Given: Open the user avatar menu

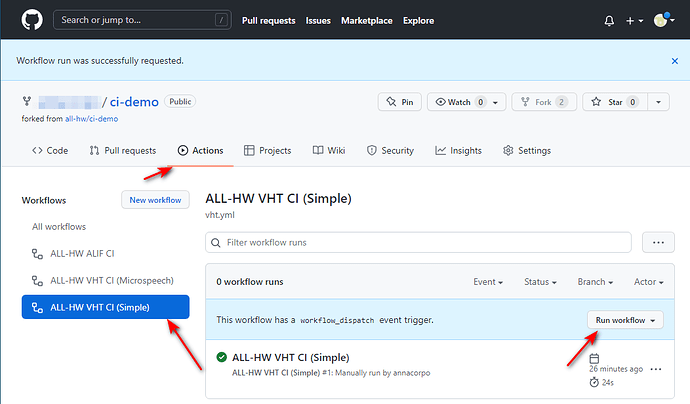Looking at the screenshot, I should click(x=664, y=20).
